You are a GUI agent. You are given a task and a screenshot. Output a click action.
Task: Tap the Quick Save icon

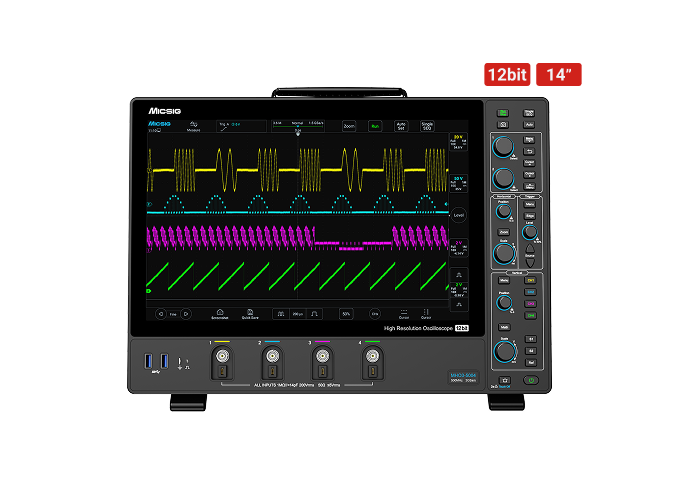[x=250, y=314]
